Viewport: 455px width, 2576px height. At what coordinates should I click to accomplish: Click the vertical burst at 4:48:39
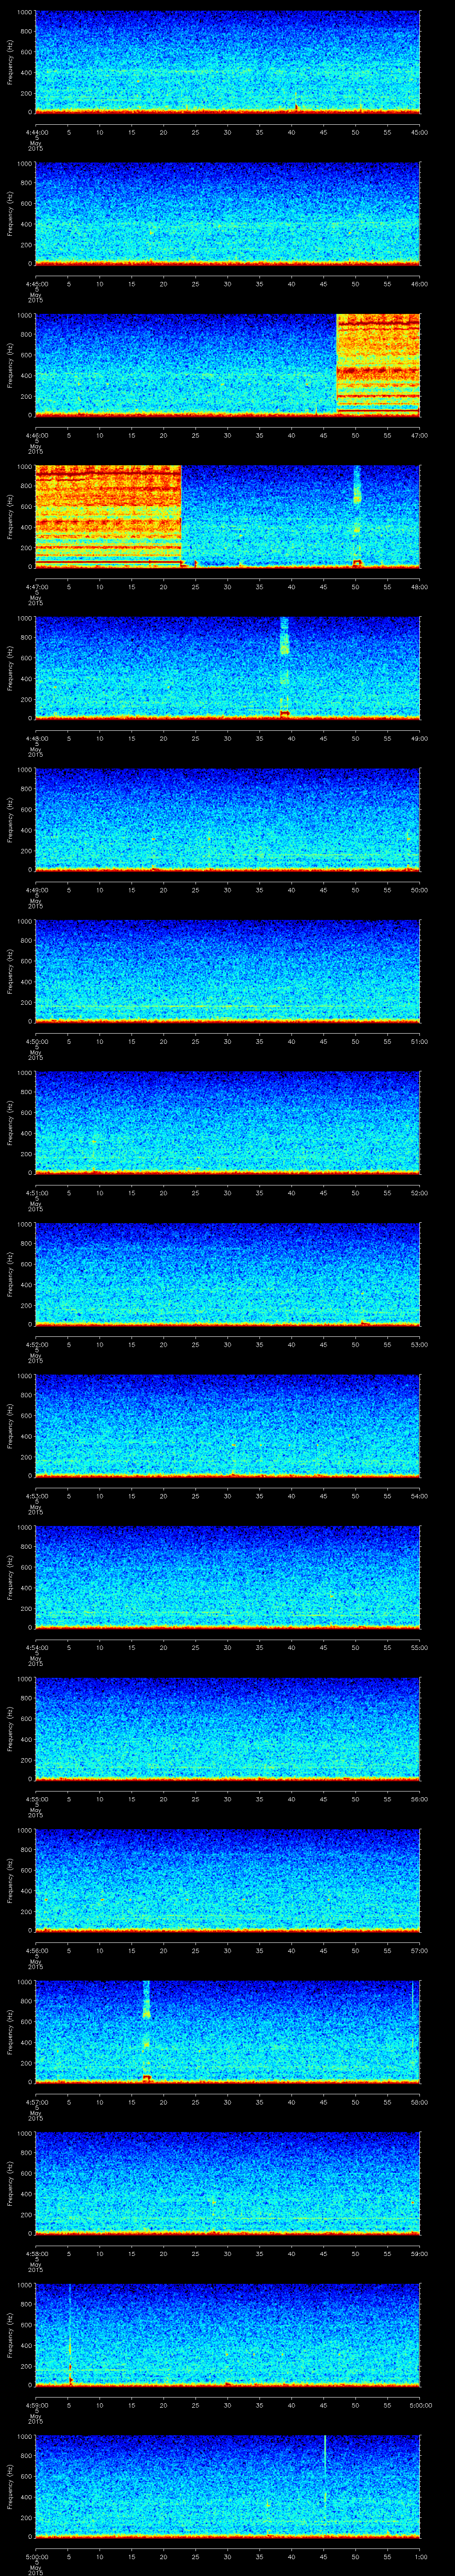coord(284,666)
